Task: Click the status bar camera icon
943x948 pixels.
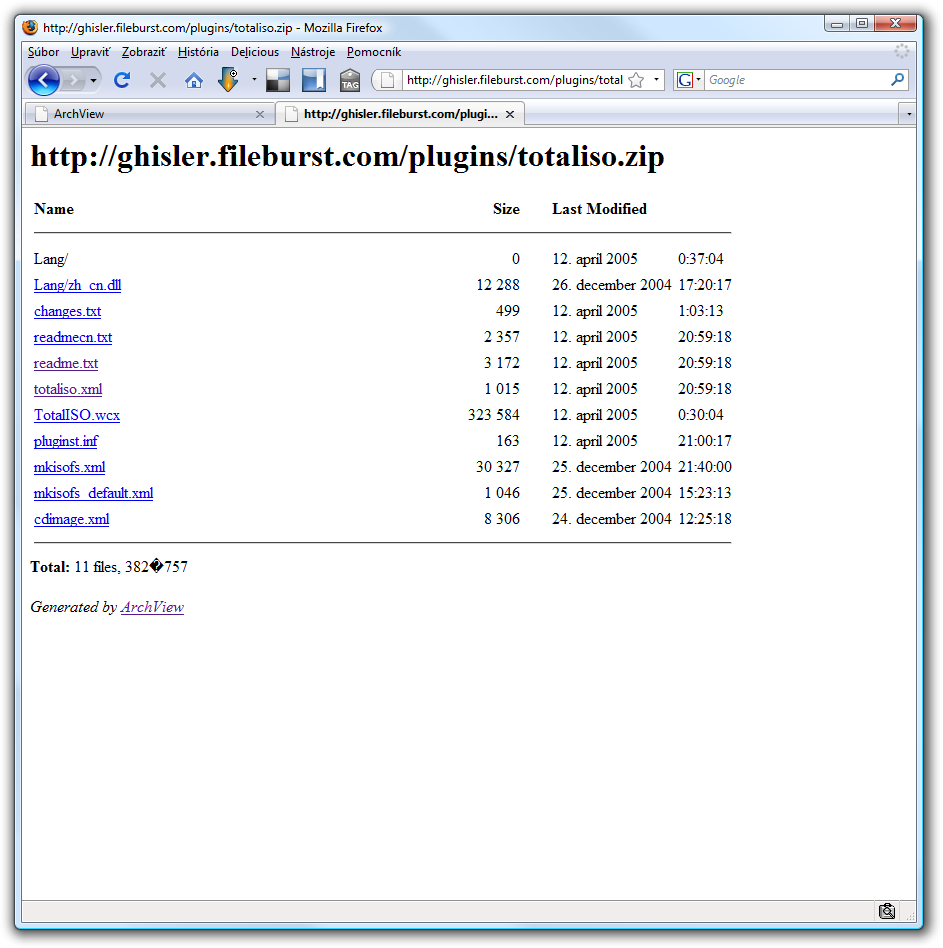Action: [887, 911]
